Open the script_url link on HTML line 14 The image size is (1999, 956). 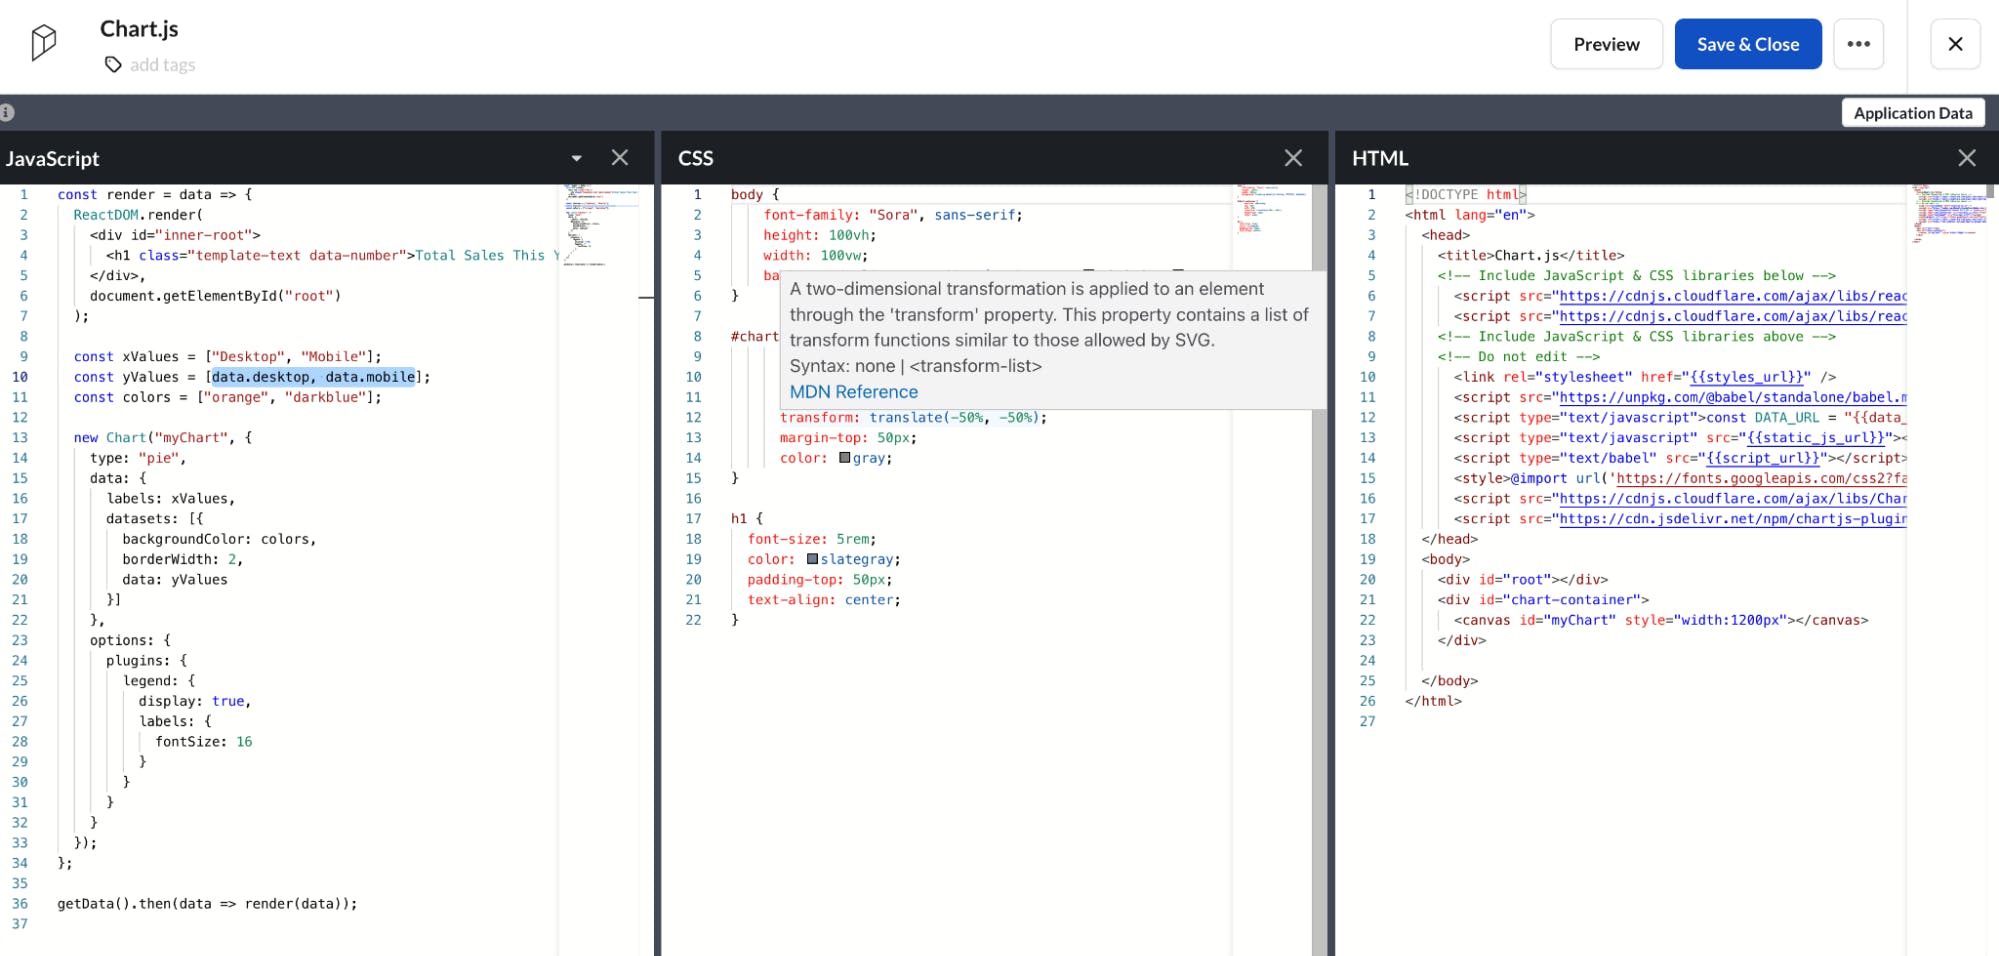pos(1762,458)
